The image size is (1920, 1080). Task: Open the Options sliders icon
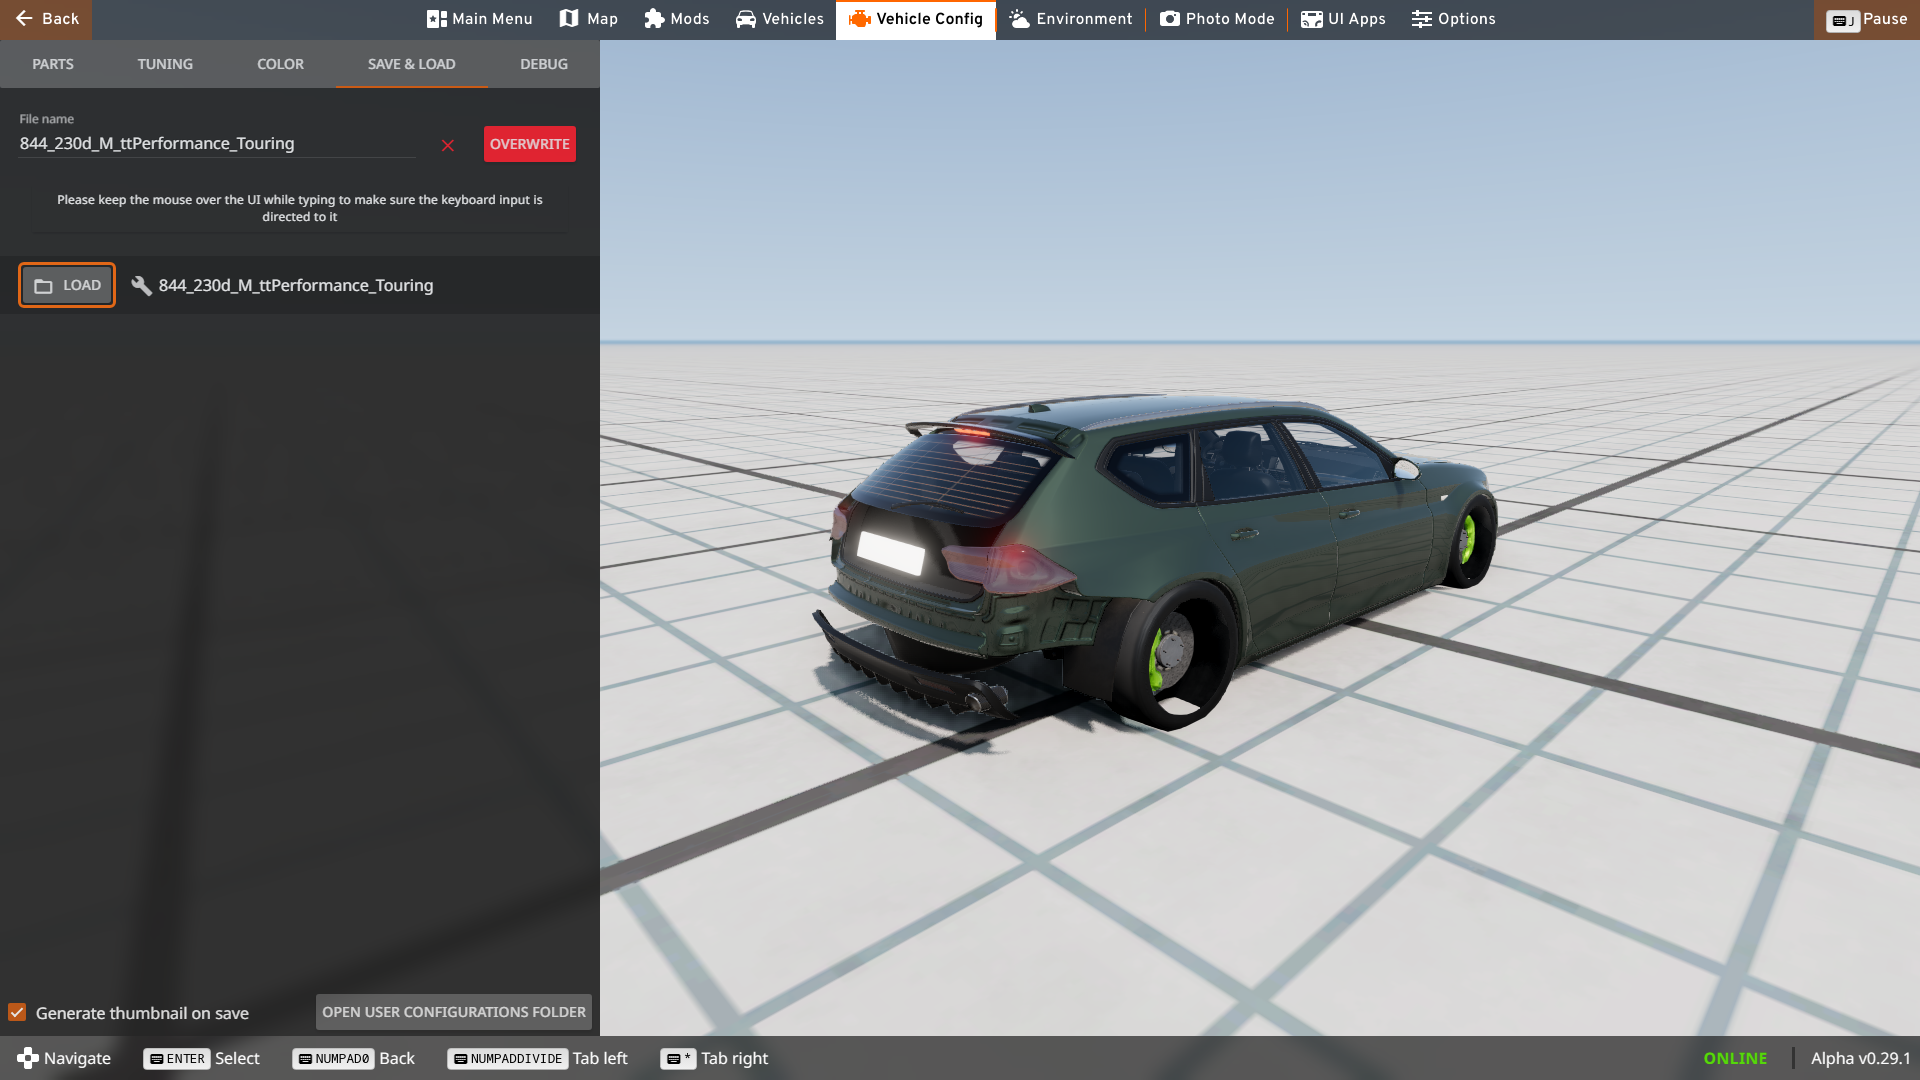pyautogui.click(x=1421, y=19)
